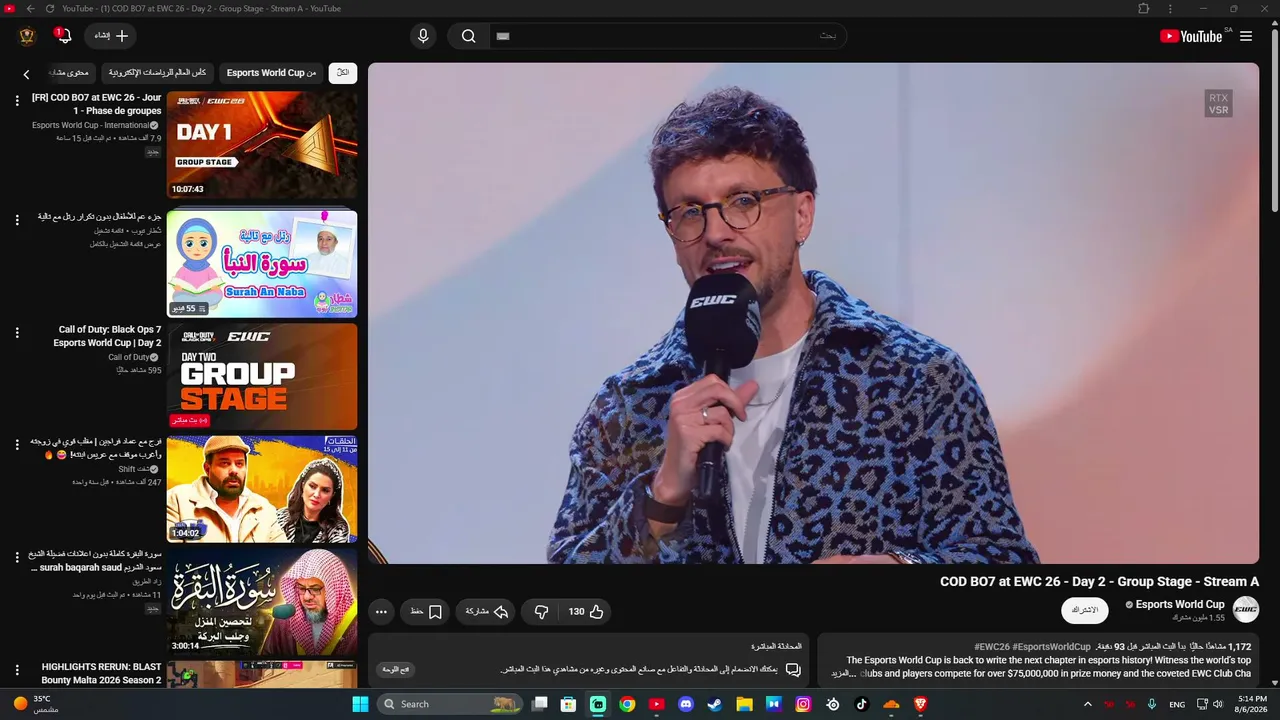1280x720 pixels.
Task: Go back with browser back arrow
Action: (x=30, y=9)
